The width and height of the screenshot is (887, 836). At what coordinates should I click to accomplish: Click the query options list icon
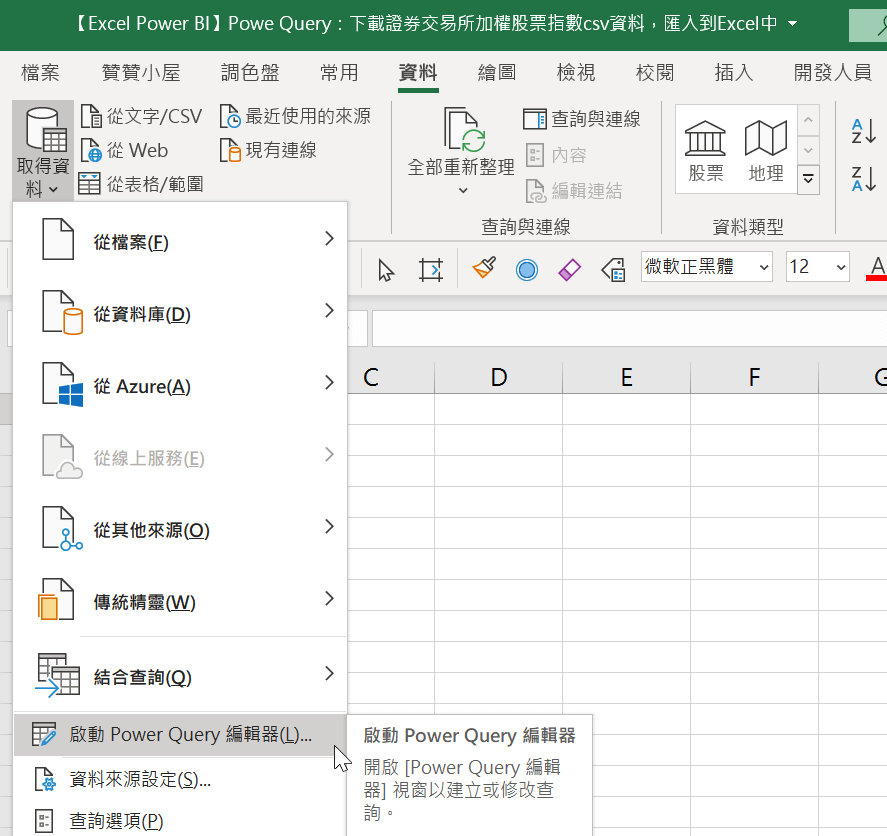coord(44,820)
